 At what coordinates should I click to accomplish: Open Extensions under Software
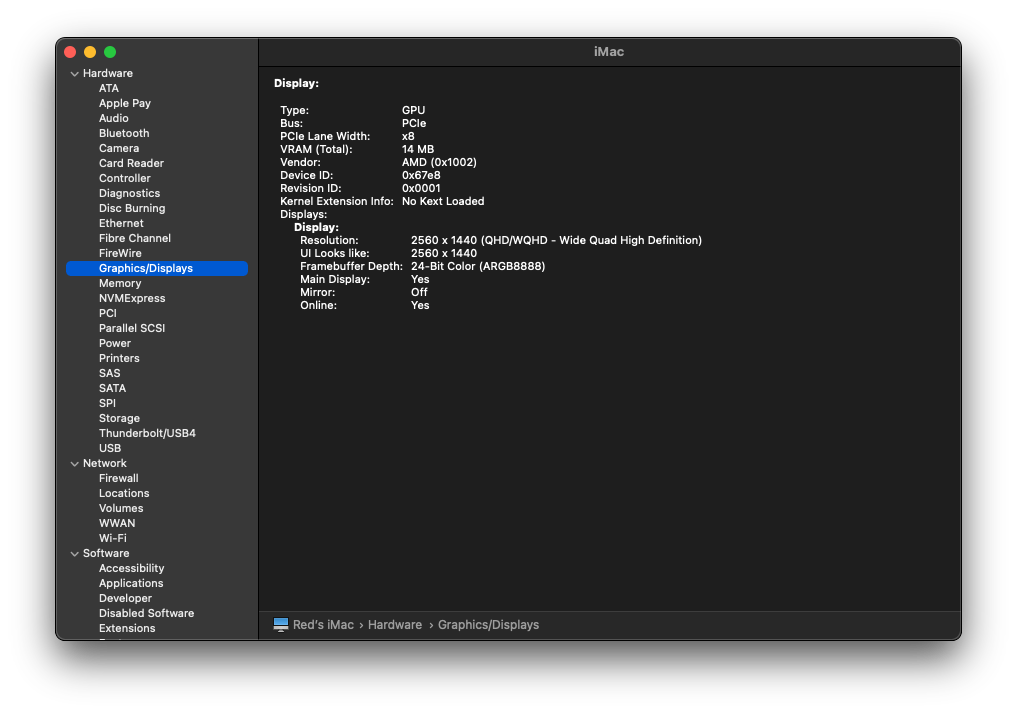pos(127,628)
